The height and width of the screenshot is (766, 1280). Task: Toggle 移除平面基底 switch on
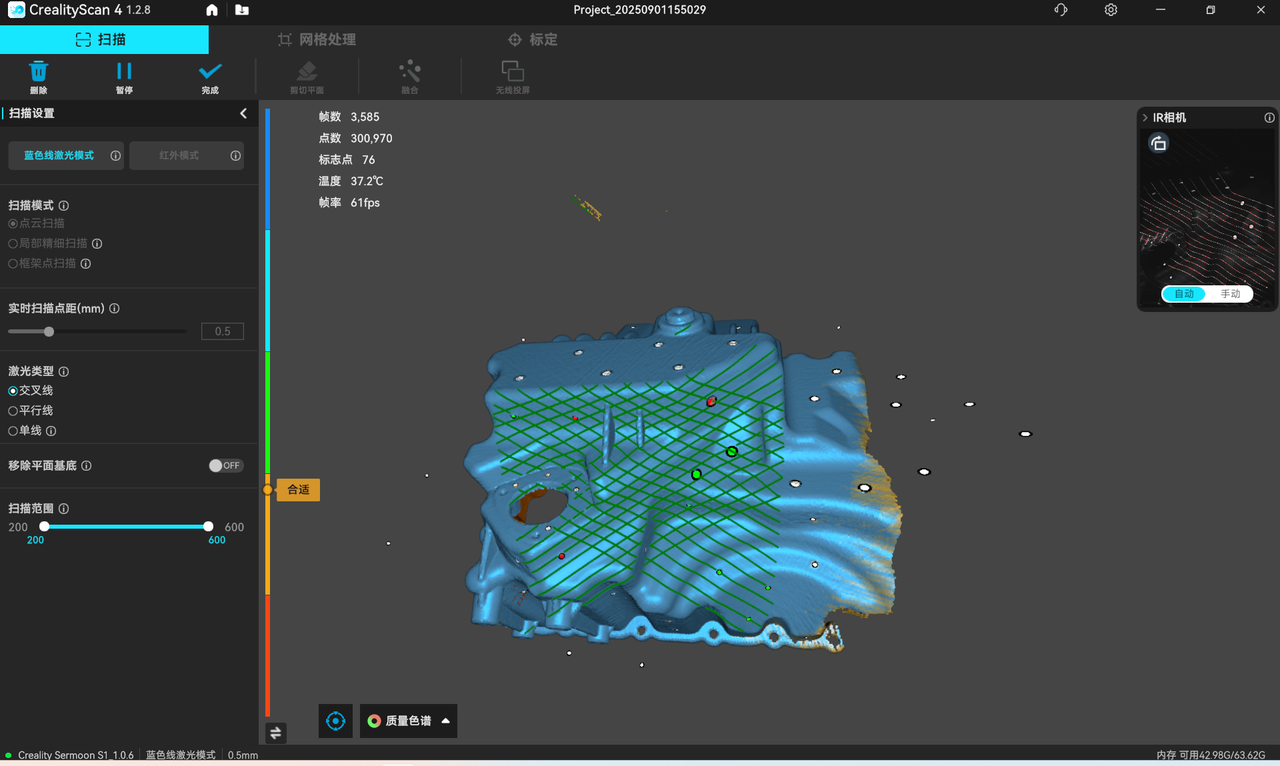pos(225,466)
